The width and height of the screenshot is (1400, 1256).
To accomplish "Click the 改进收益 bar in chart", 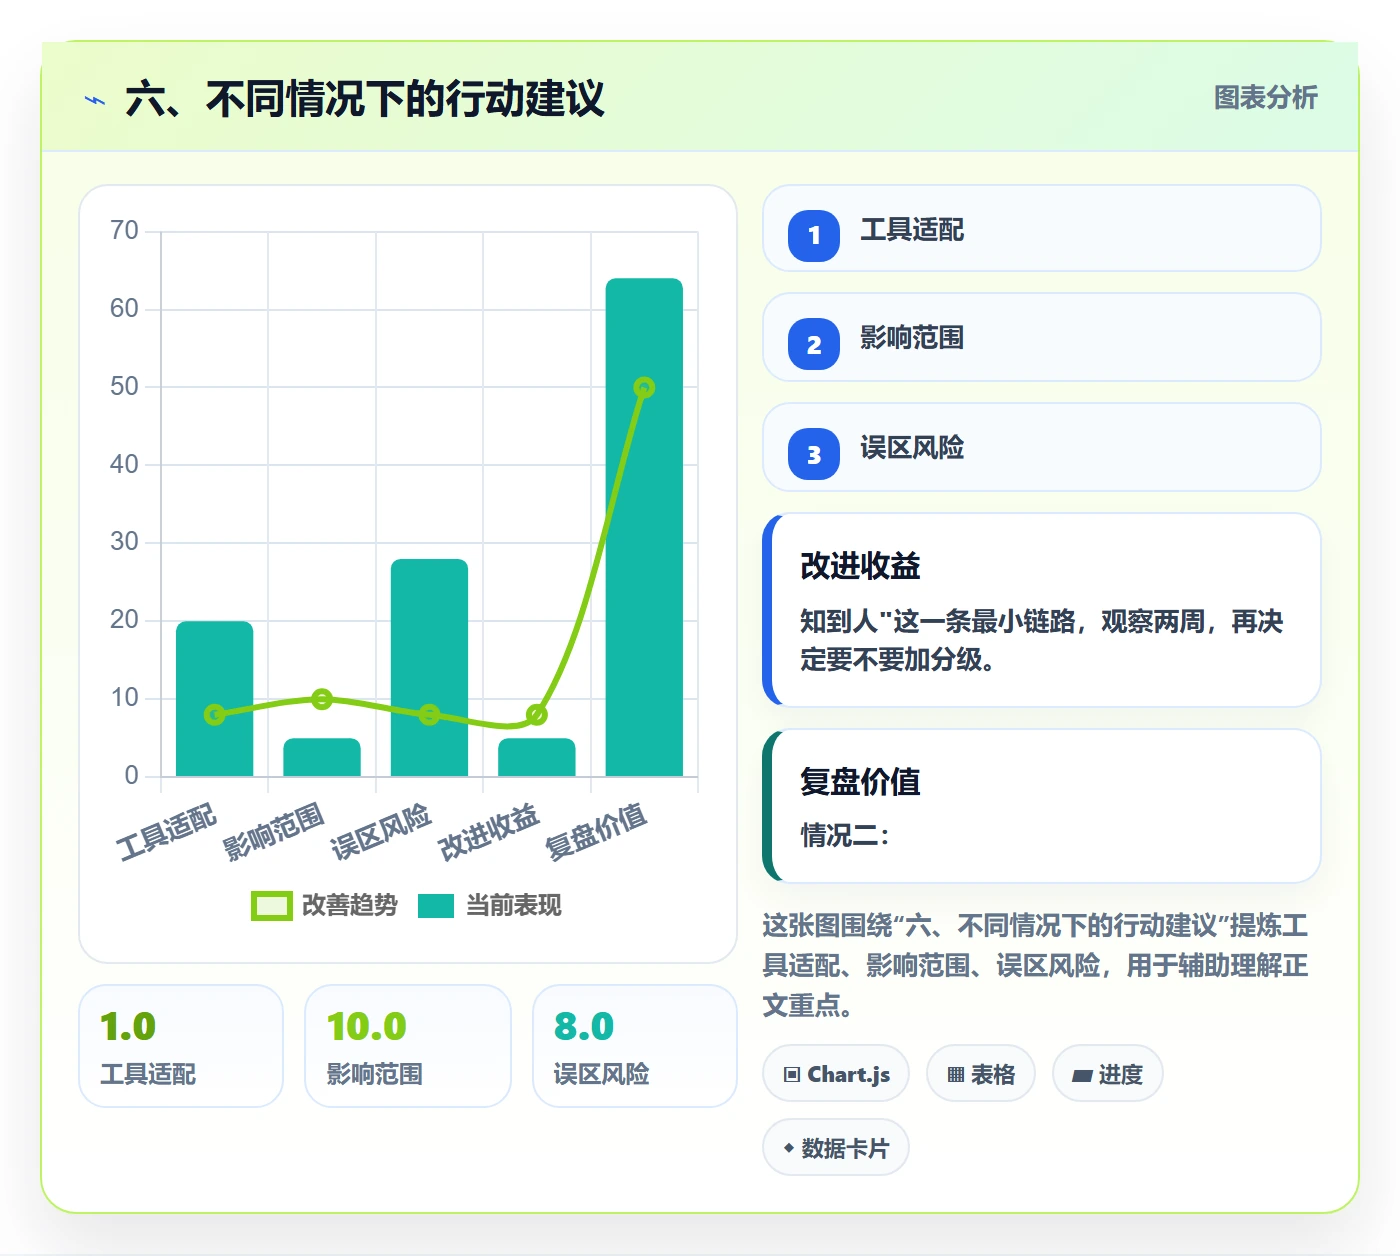I will pos(537,757).
